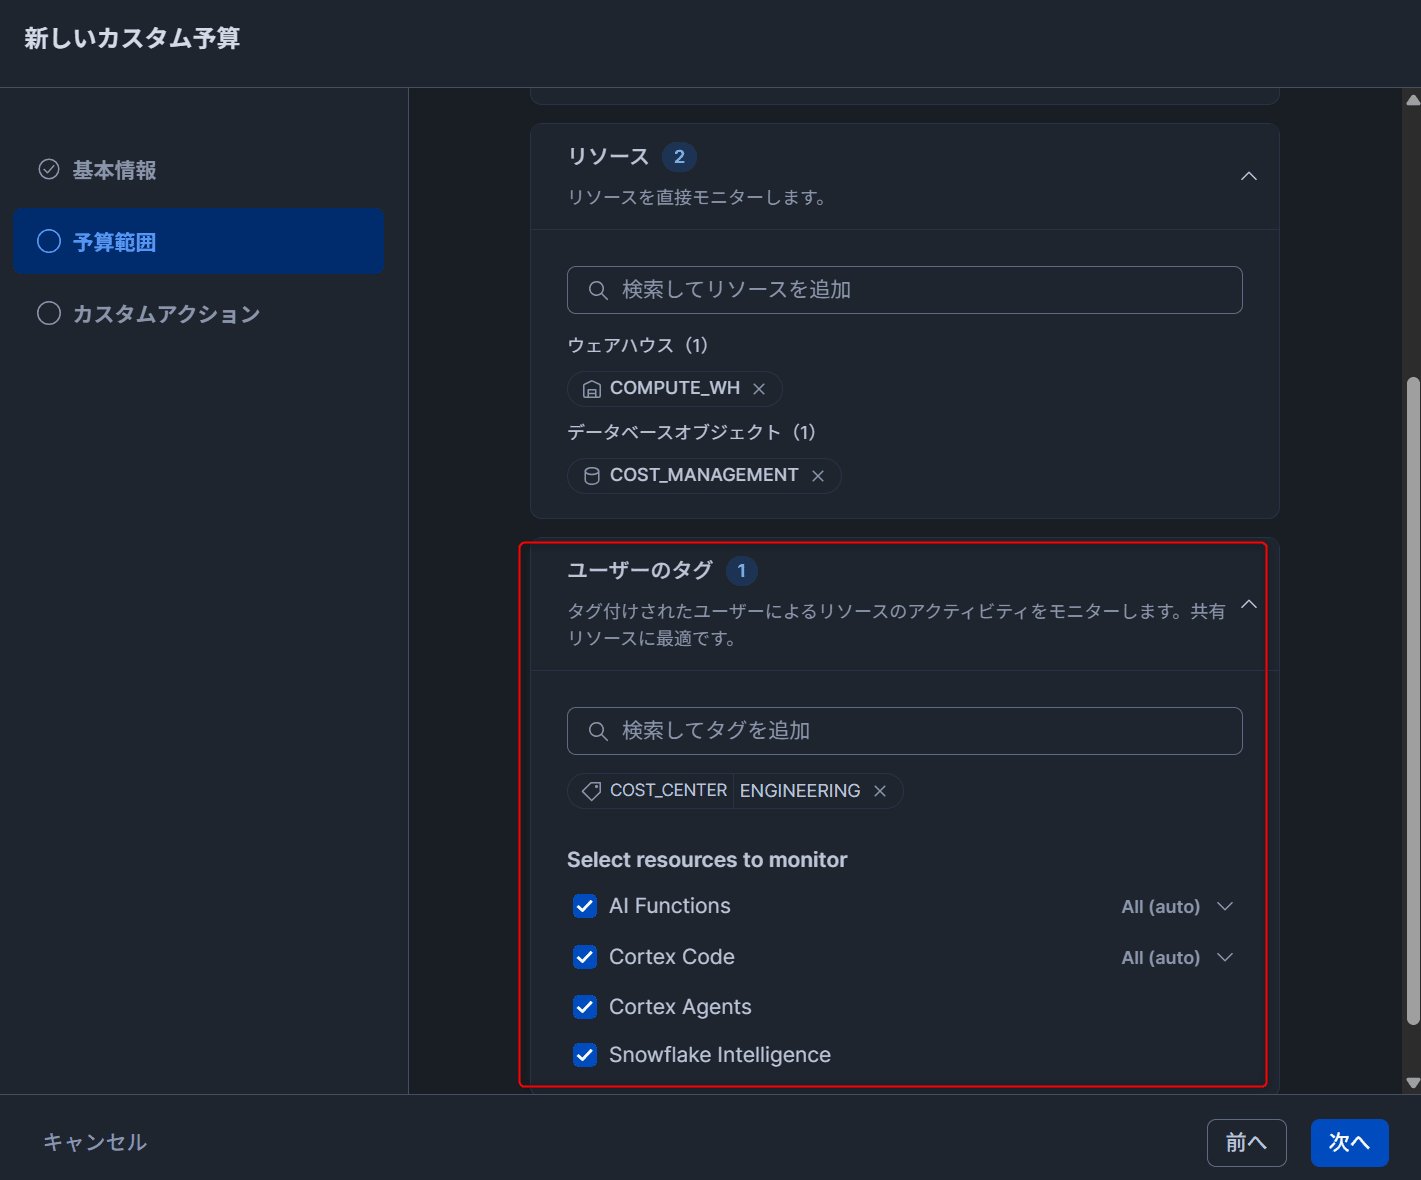Click the 次へ button
The width and height of the screenshot is (1421, 1180).
click(1349, 1142)
